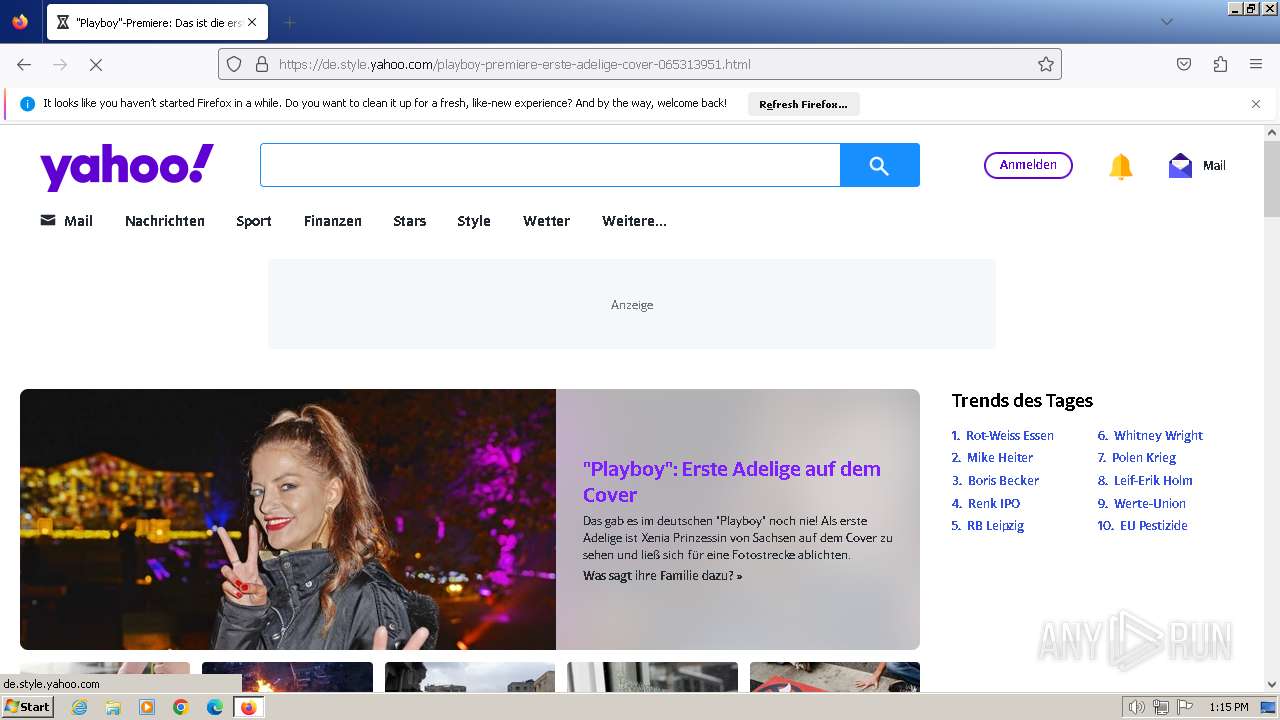
Task: Dismiss the Refresh Firefox notification bar
Action: (1256, 104)
